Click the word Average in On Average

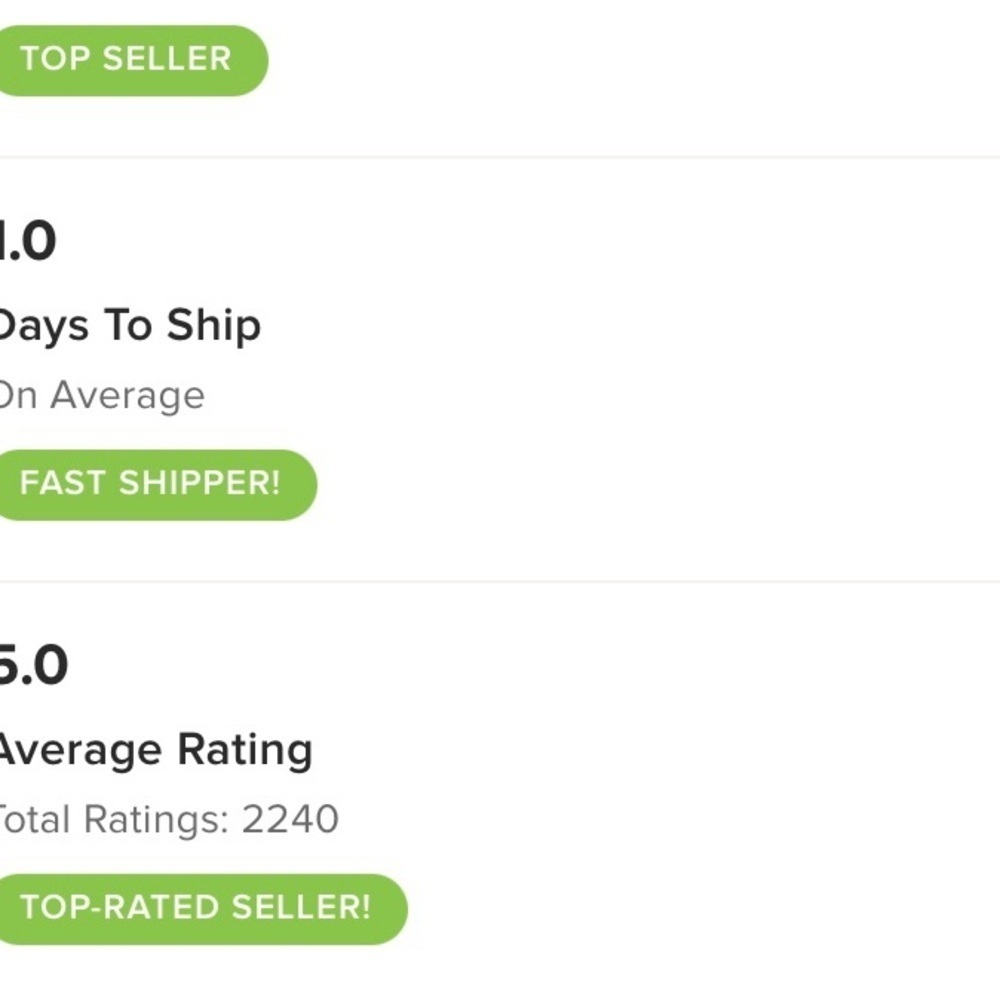coord(128,396)
